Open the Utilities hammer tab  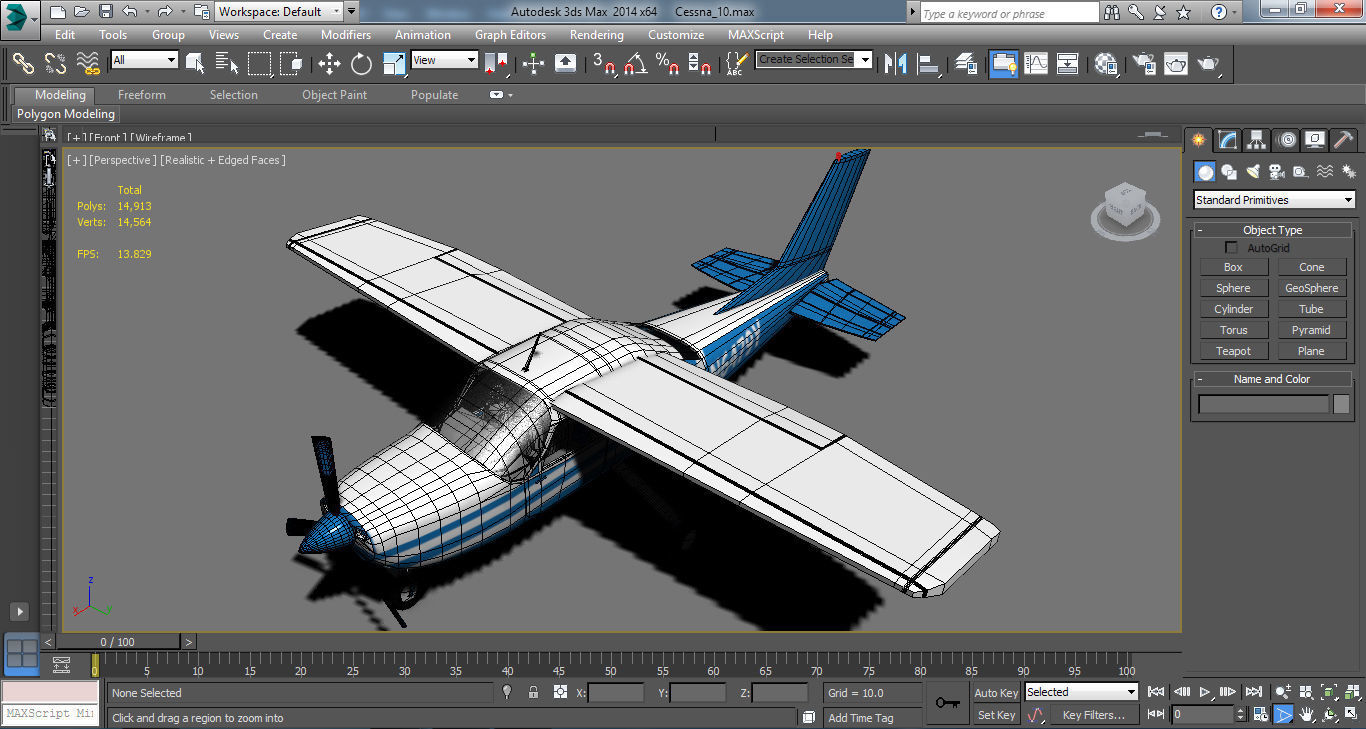click(x=1344, y=140)
